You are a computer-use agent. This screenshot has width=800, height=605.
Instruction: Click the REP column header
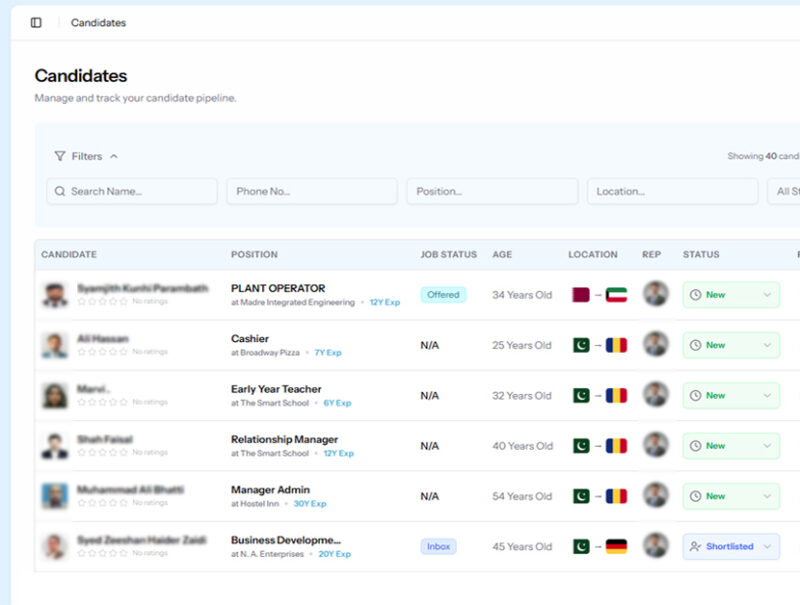pyautogui.click(x=652, y=255)
